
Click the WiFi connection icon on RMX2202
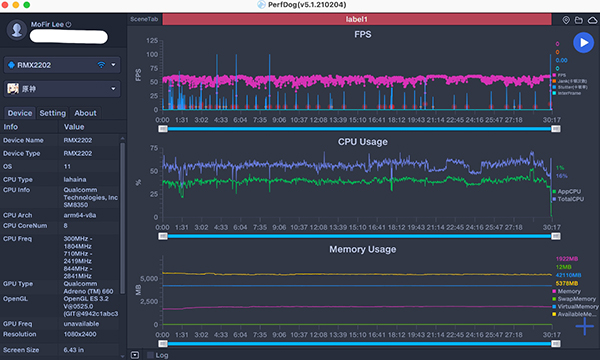101,65
